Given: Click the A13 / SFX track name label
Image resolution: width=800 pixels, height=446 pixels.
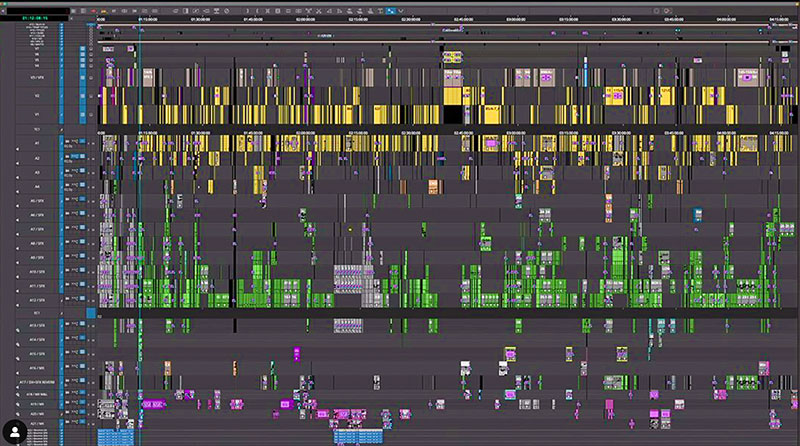Looking at the screenshot, I should tap(38, 326).
